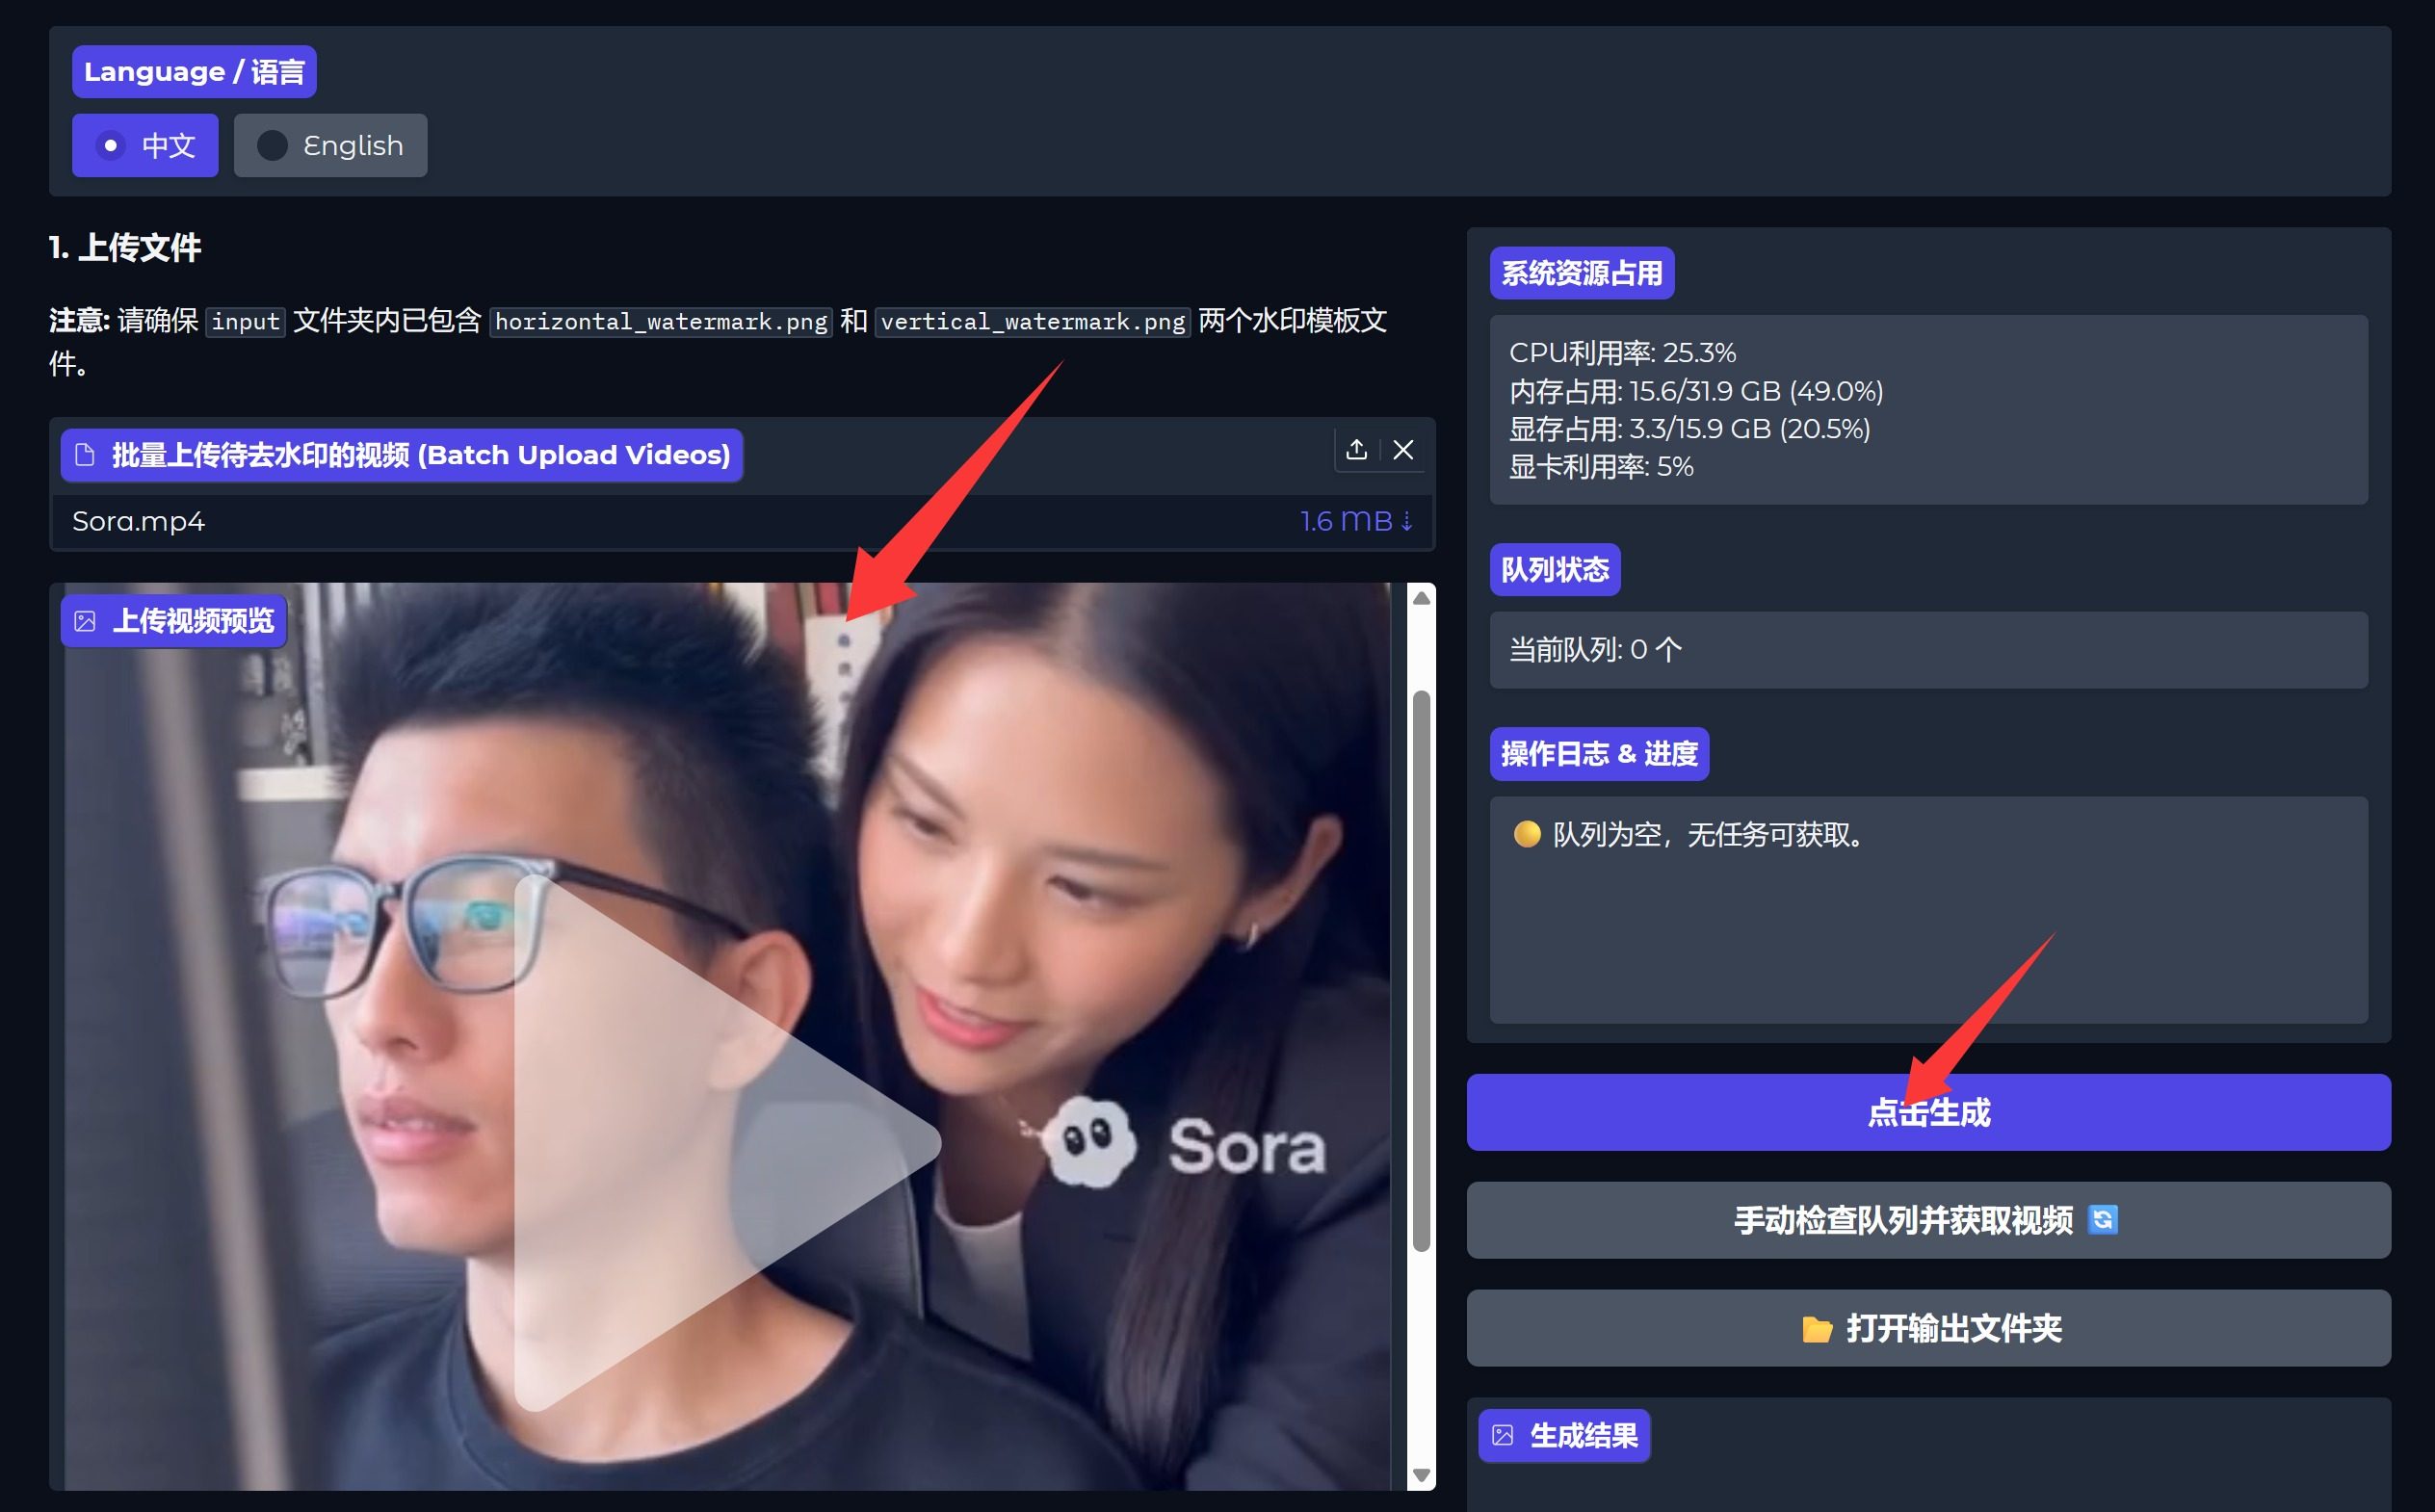Click preview scrollbar down arrow
This screenshot has height=1512, width=2435.
coord(1421,1476)
